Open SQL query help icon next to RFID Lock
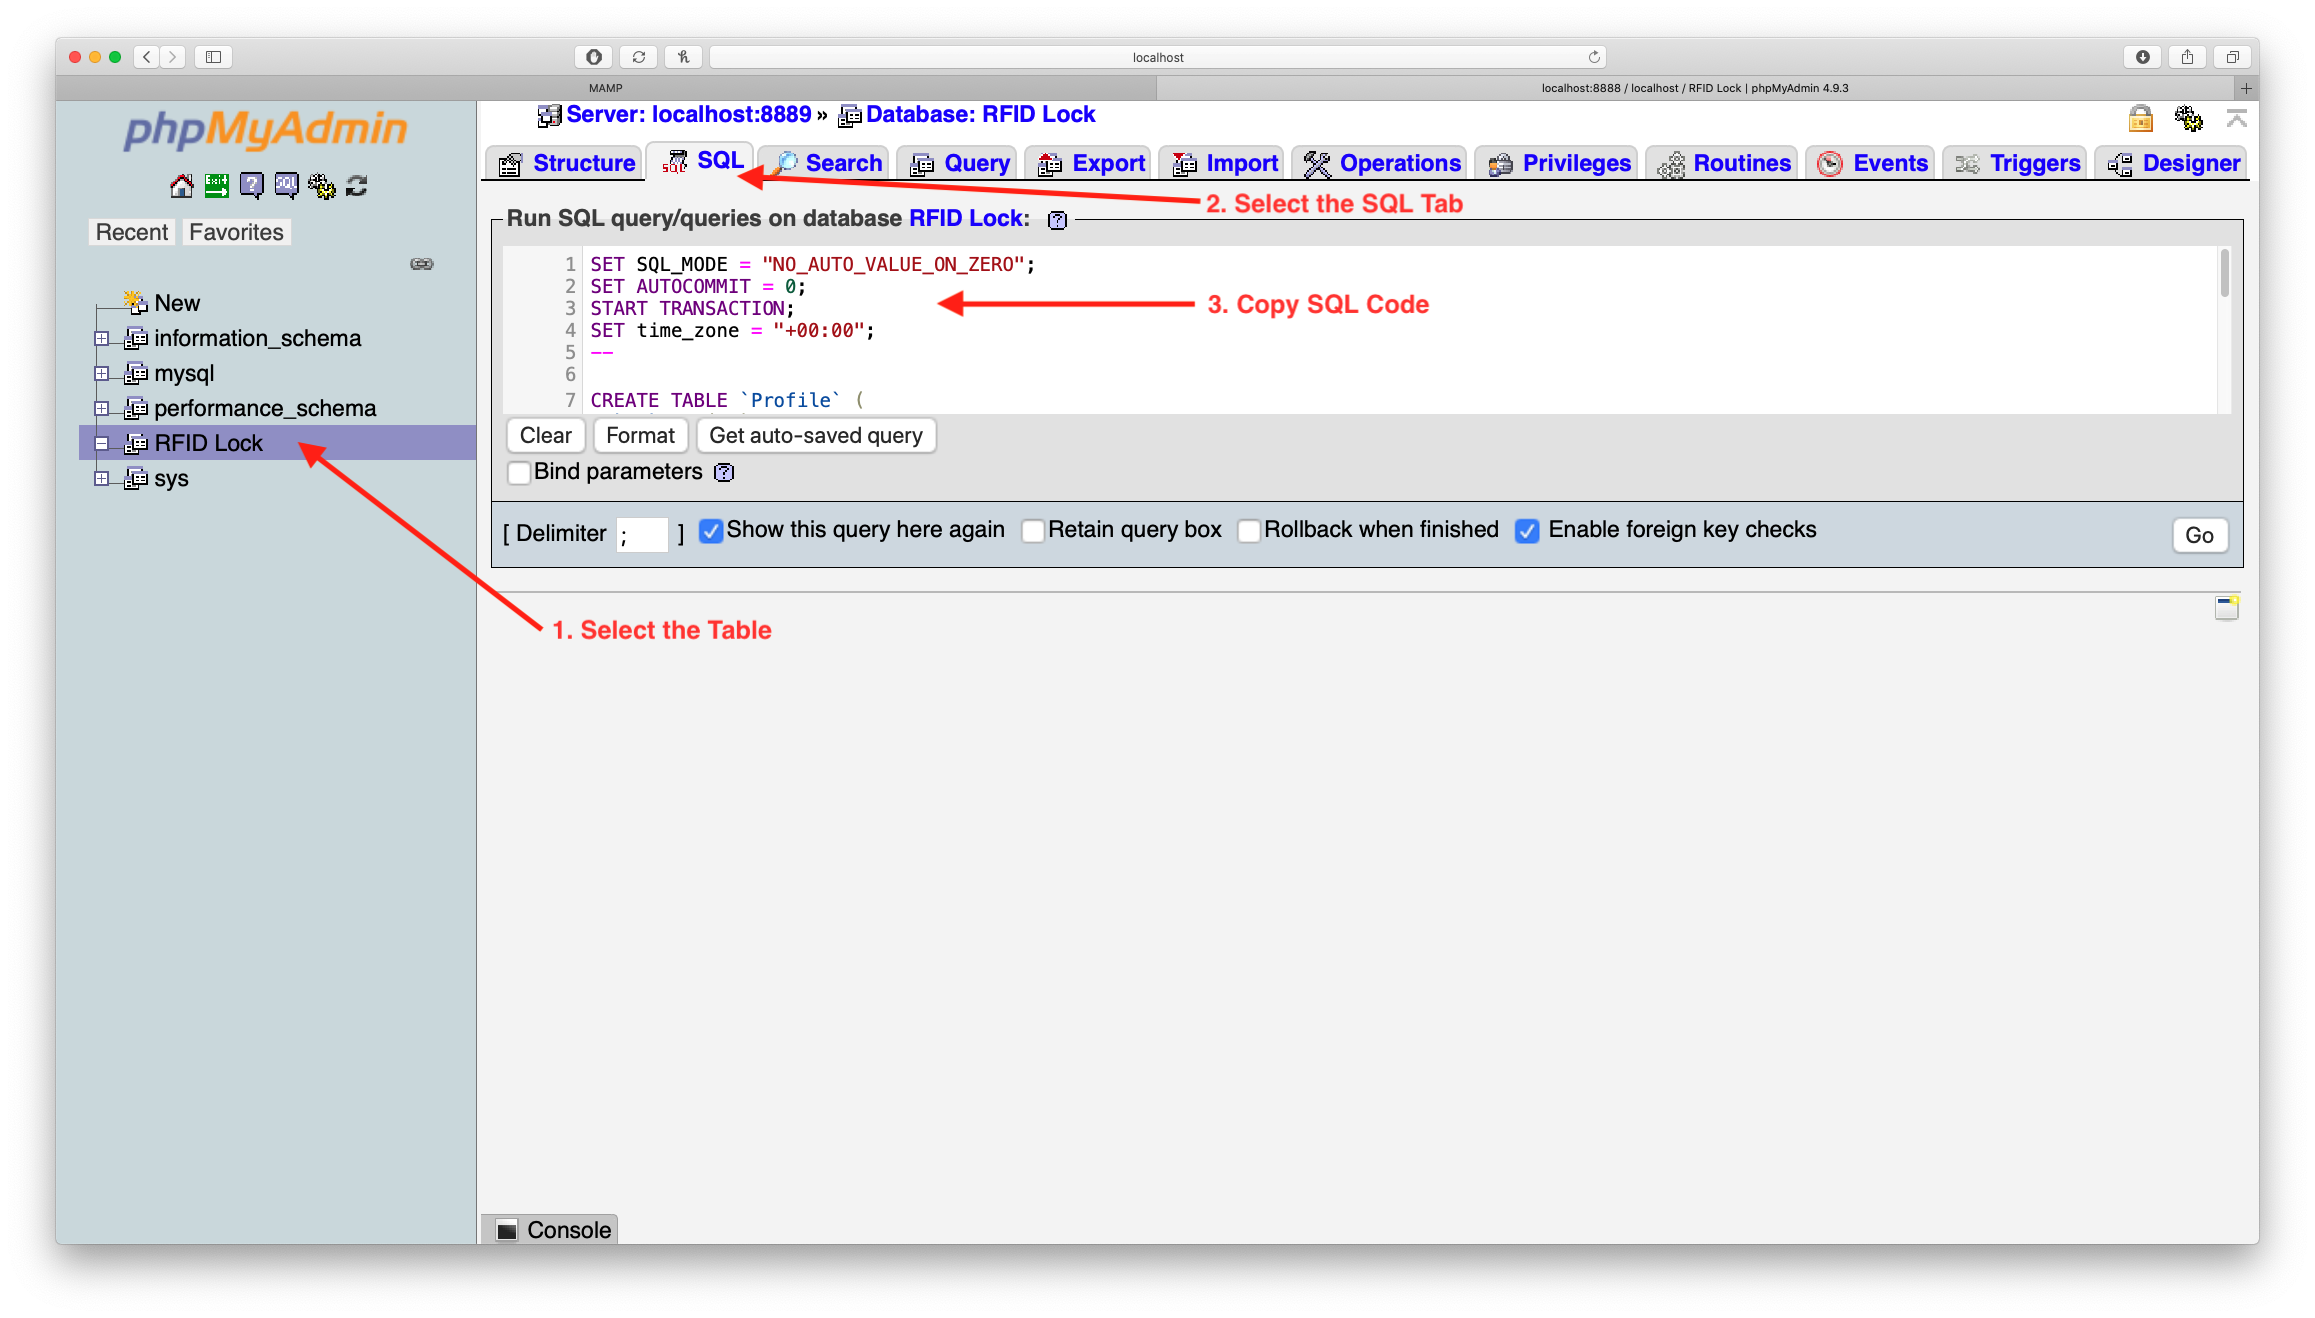 [1057, 220]
